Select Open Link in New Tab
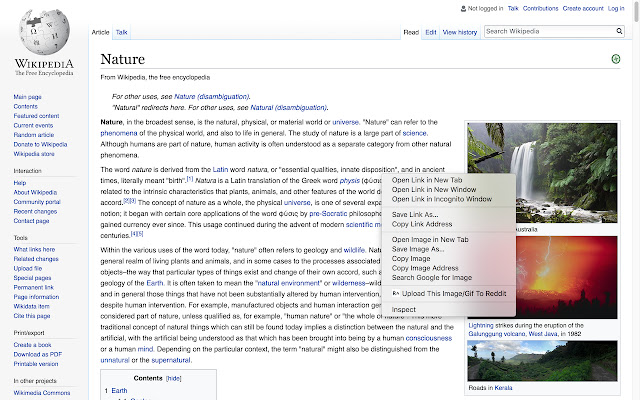Image resolution: width=640 pixels, height=400 pixels. (427, 180)
